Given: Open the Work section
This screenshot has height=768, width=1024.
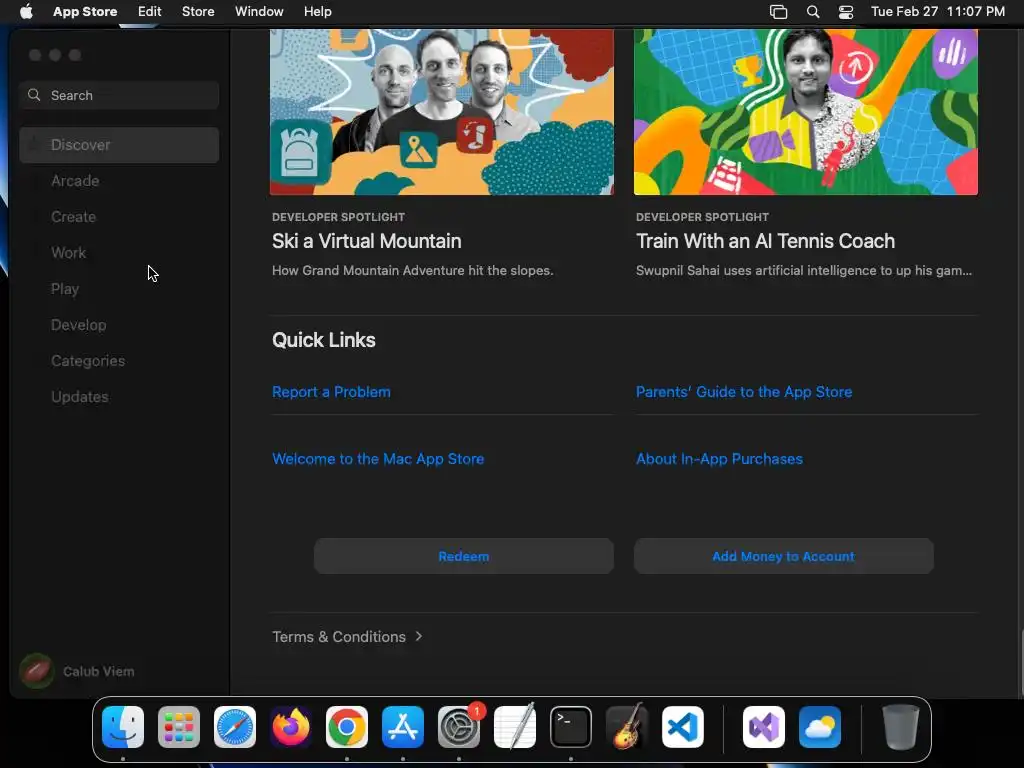Looking at the screenshot, I should click(119, 253).
